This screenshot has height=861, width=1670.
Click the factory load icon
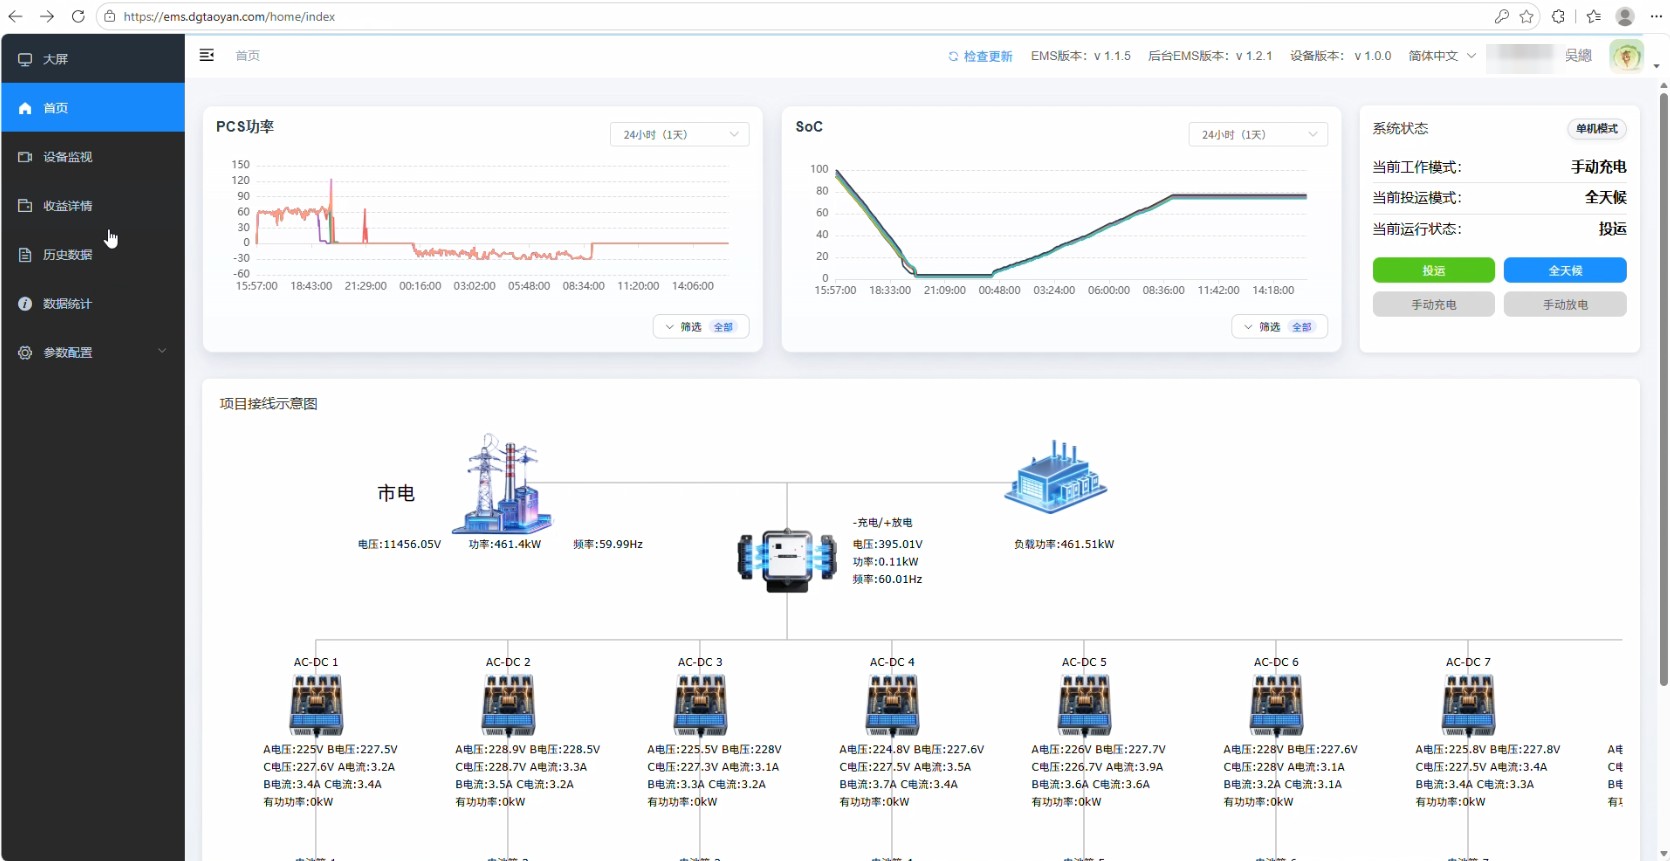pyautogui.click(x=1056, y=476)
